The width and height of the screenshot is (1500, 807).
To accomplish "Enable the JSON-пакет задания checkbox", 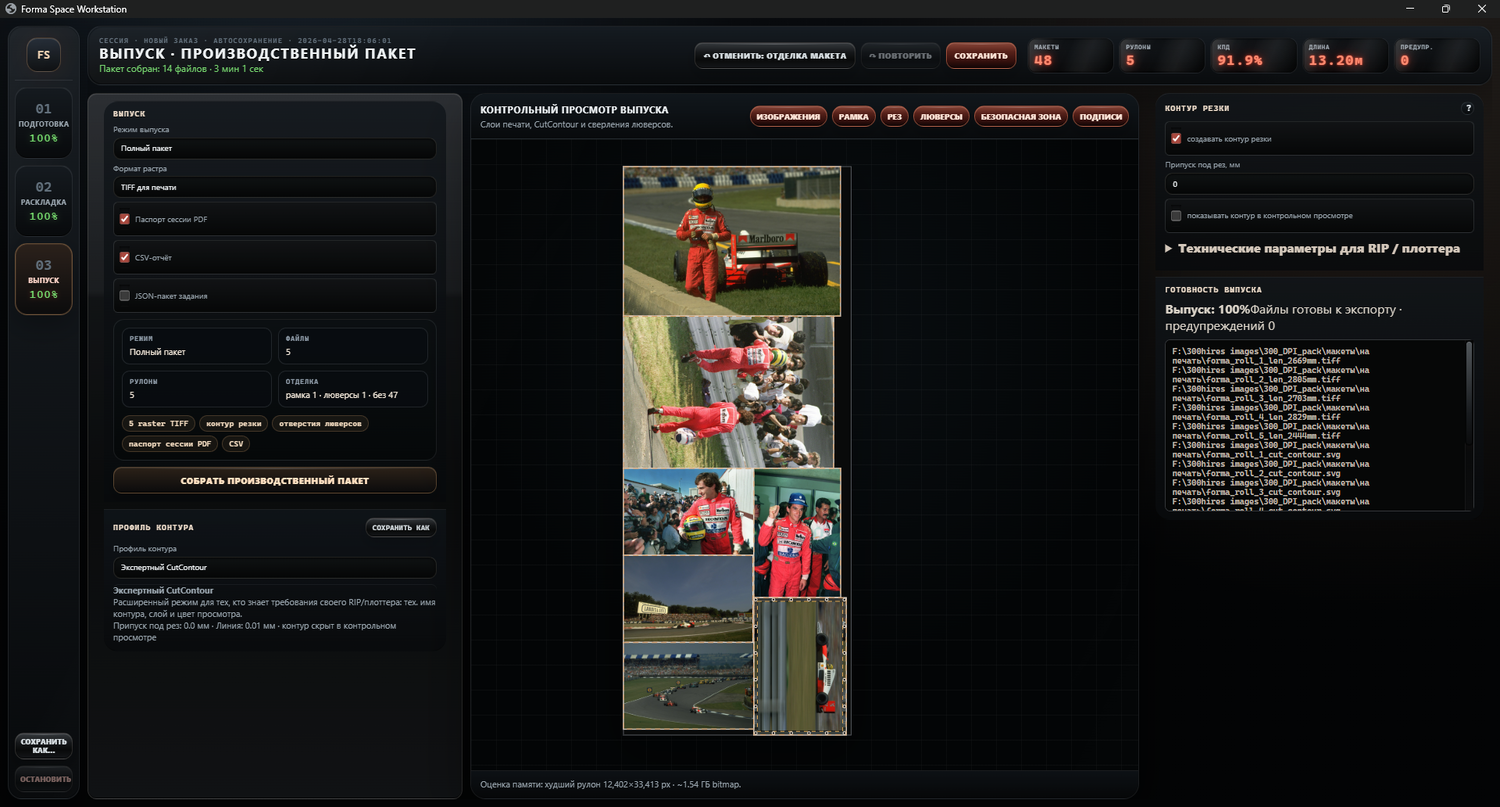I will tap(125, 296).
